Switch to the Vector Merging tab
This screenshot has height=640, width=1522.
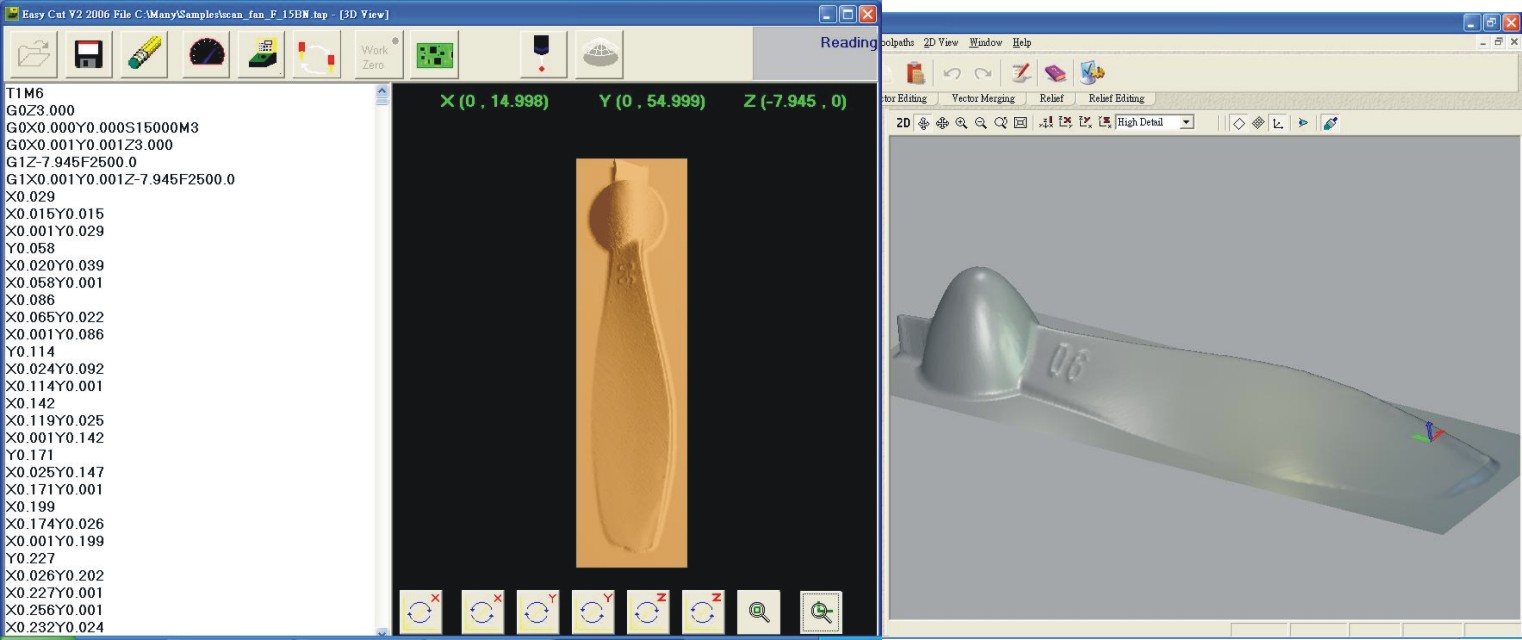(x=982, y=98)
